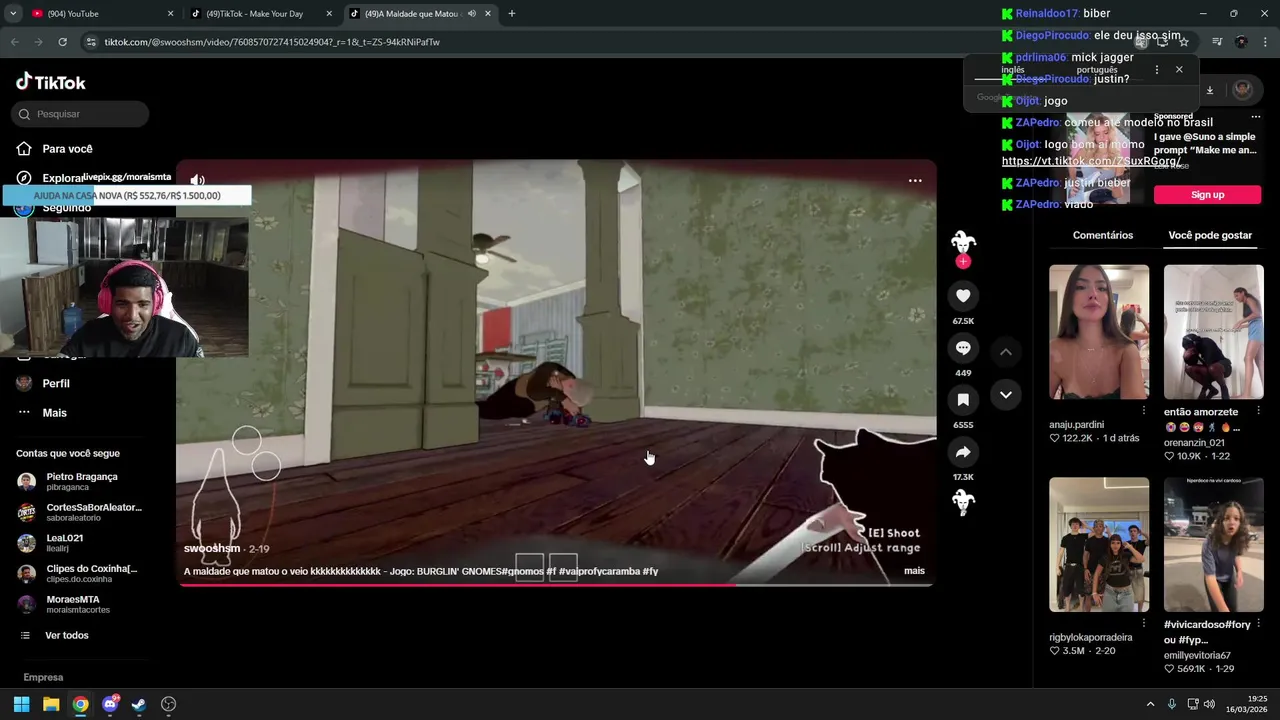Close the YouTube tab

point(170,14)
